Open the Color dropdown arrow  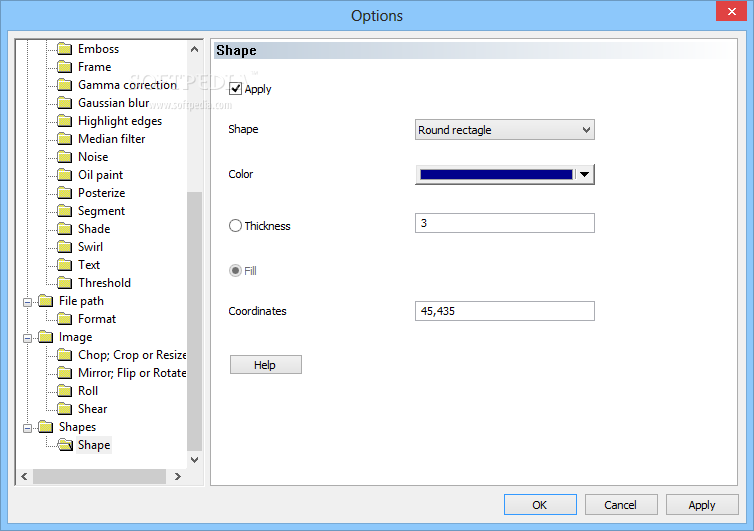point(585,175)
